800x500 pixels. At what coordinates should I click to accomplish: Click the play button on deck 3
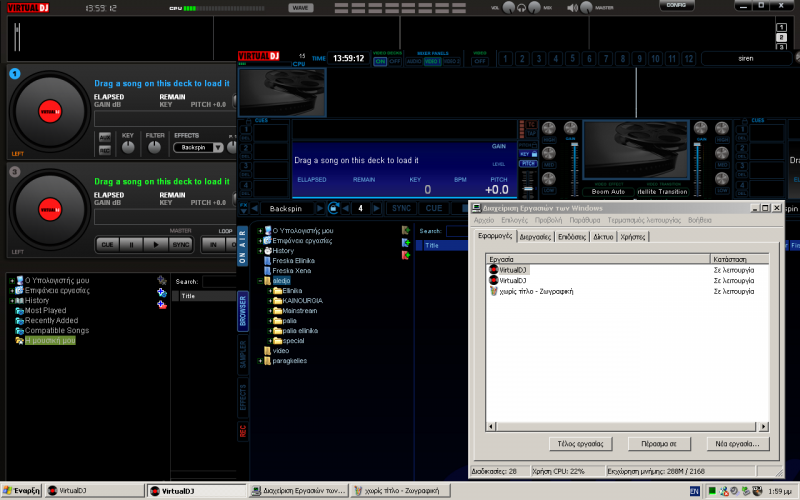pos(156,245)
